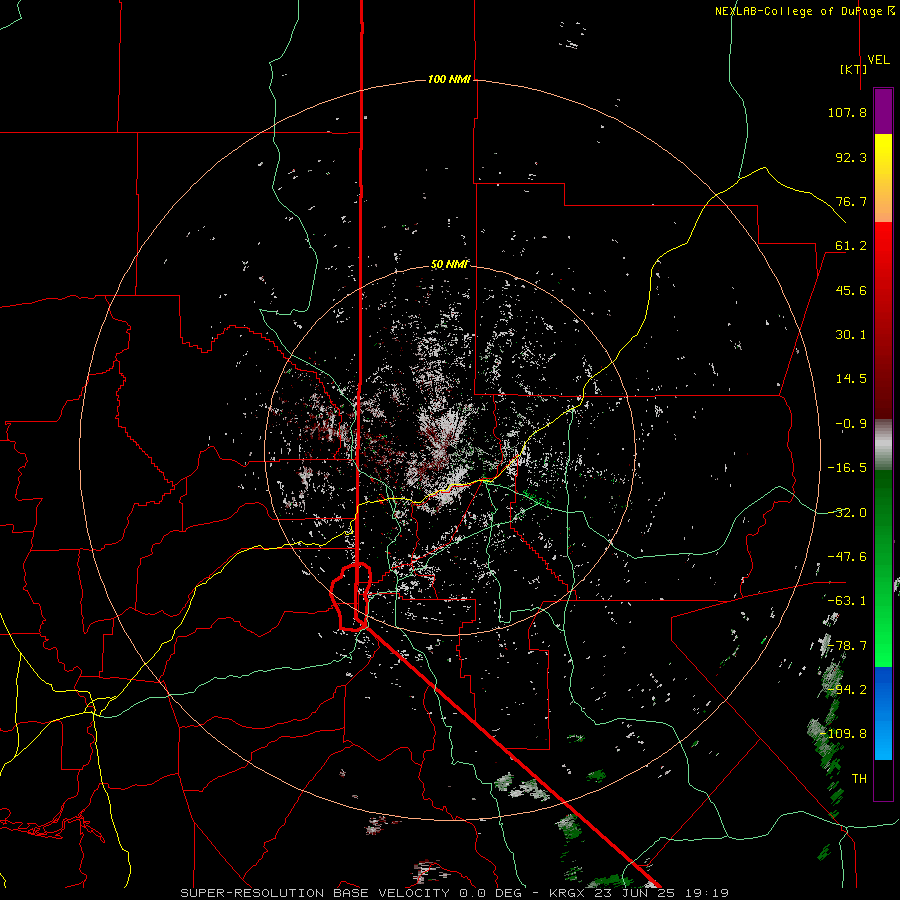Pick the gray segment of the velocity color bar
The width and height of the screenshot is (900, 900).
(883, 445)
